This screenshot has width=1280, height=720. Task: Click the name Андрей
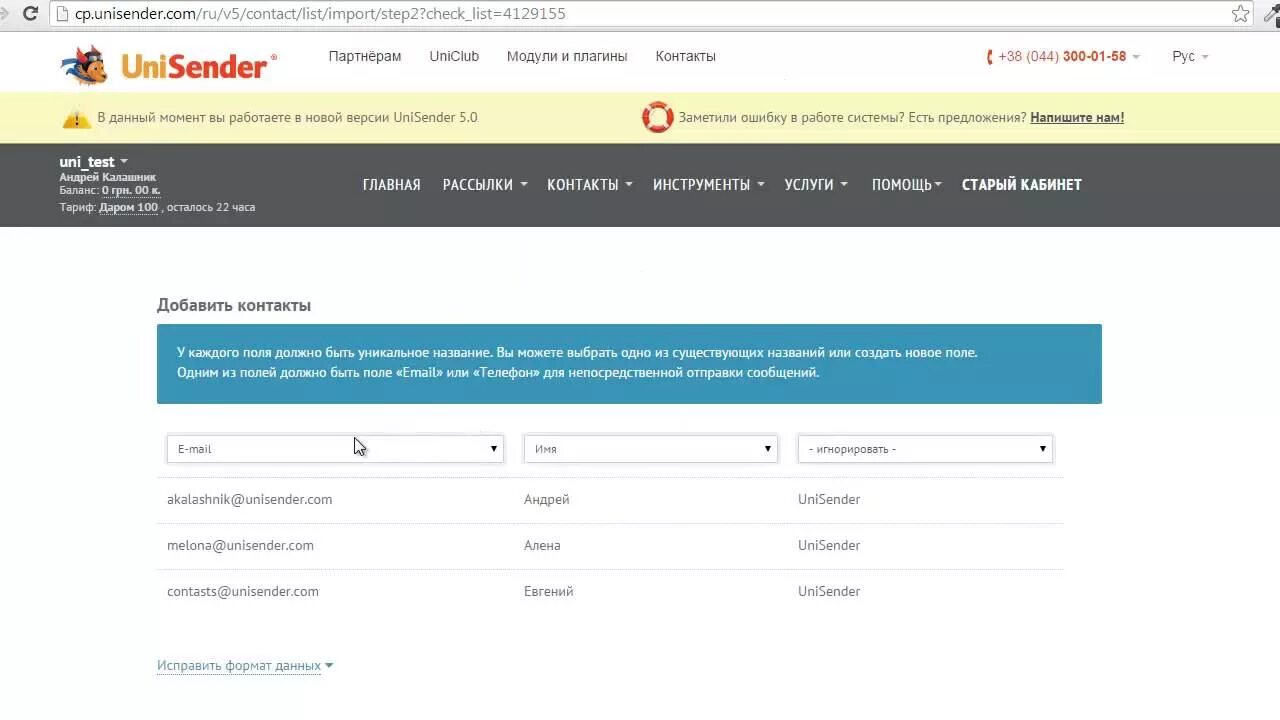[x=547, y=500]
